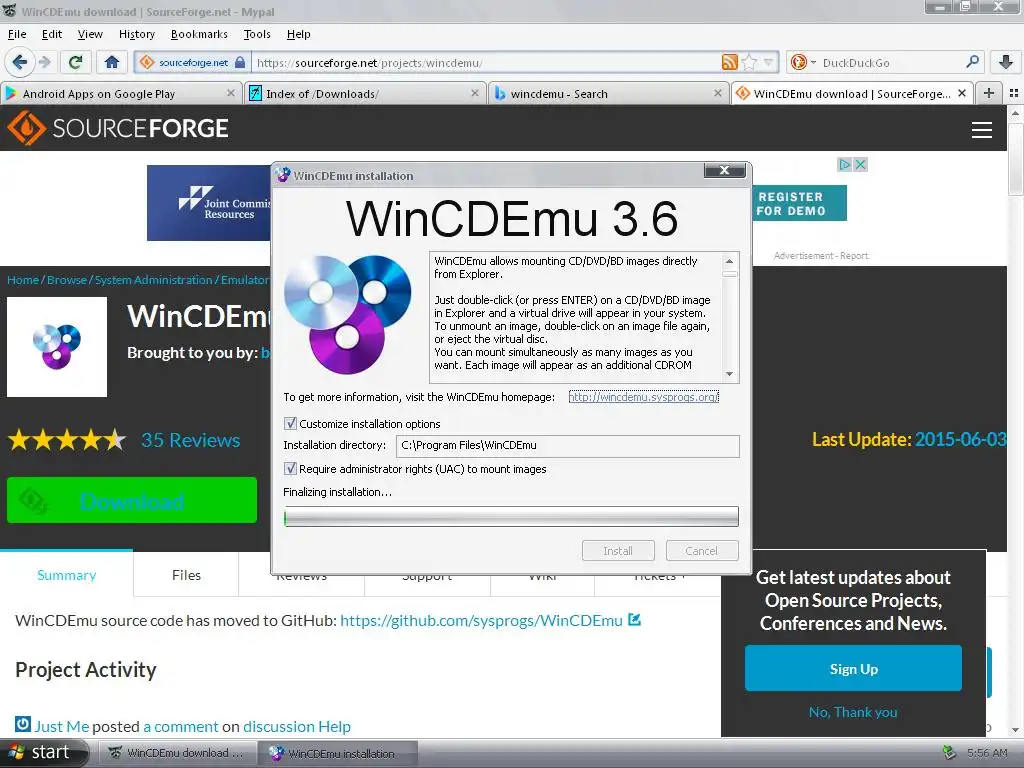
Task: Toggle Customize installation options checkbox
Action: click(x=291, y=423)
